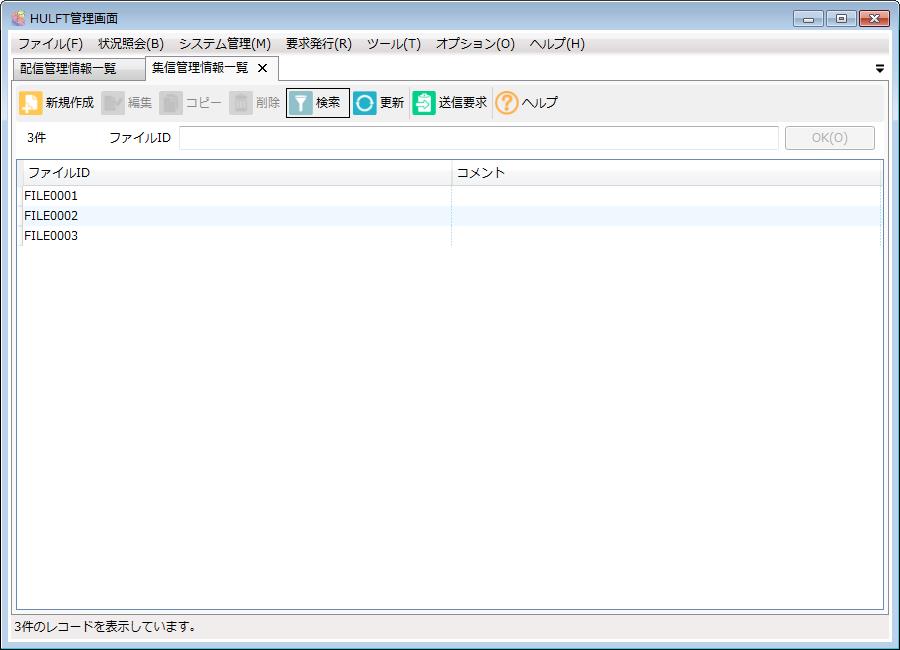900x650 pixels.
Task: Switch to the 配信管理情報一覧 tab
Action: pyautogui.click(x=69, y=69)
